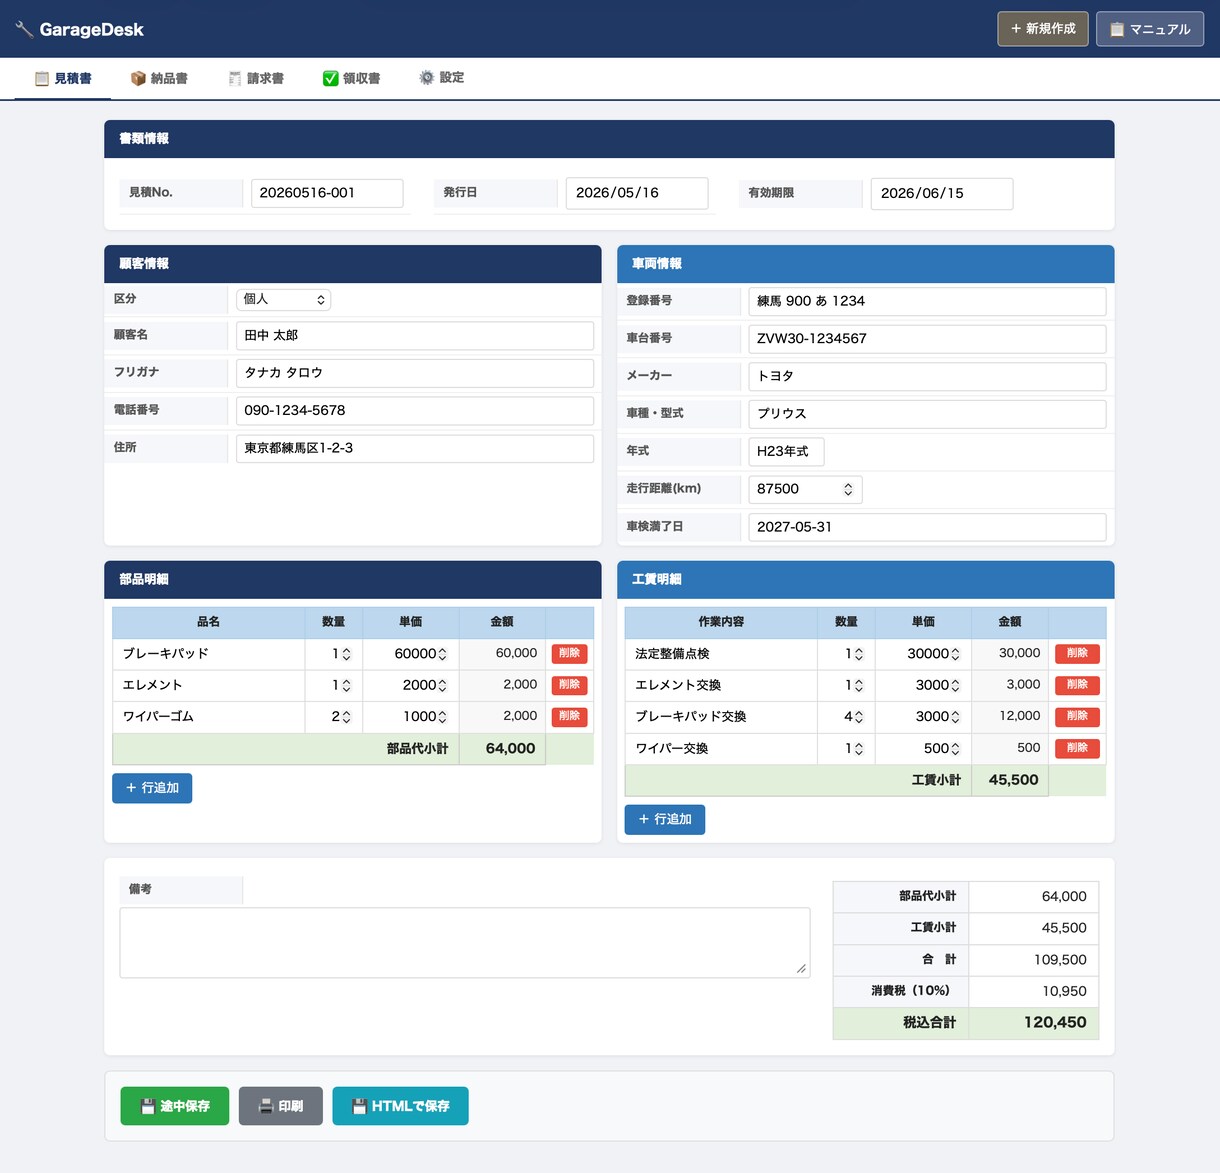The width and height of the screenshot is (1220, 1173).
Task: Click the 顧客名 field with 田中 太郎
Action: pyautogui.click(x=415, y=336)
